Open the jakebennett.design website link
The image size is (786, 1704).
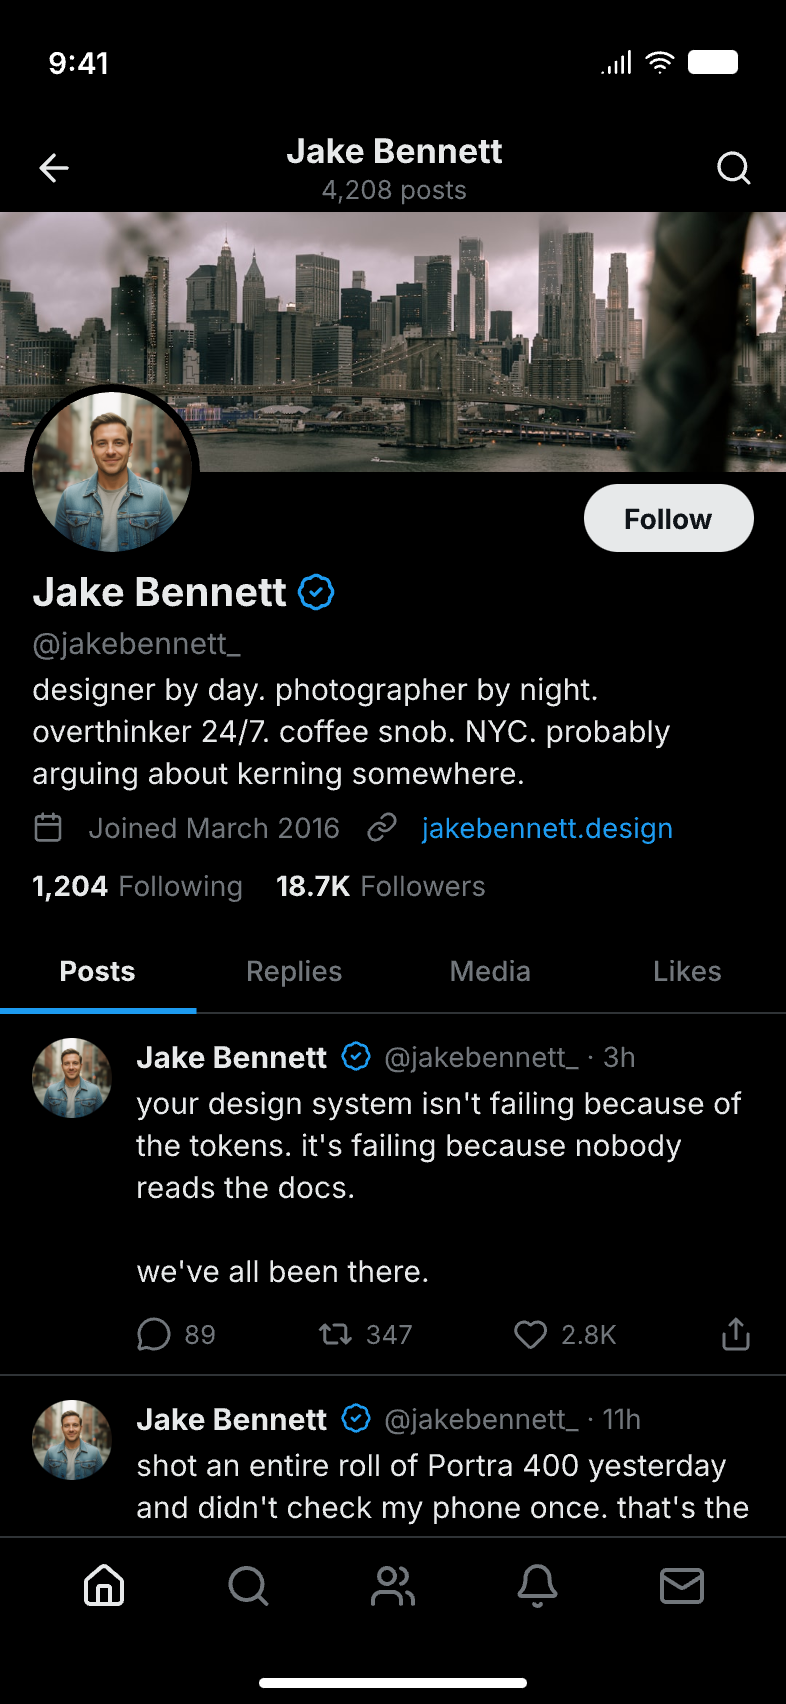(x=547, y=828)
